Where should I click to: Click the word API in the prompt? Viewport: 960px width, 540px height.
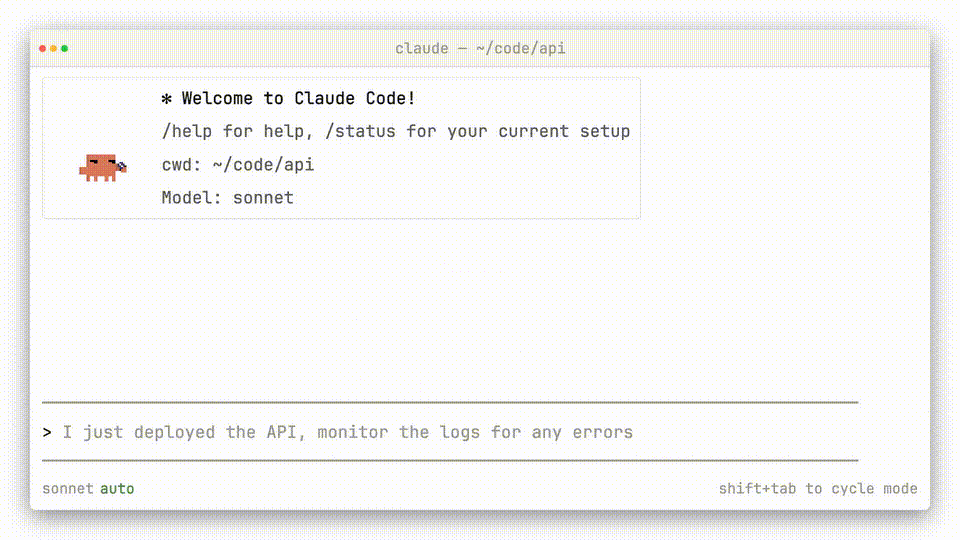click(x=281, y=432)
